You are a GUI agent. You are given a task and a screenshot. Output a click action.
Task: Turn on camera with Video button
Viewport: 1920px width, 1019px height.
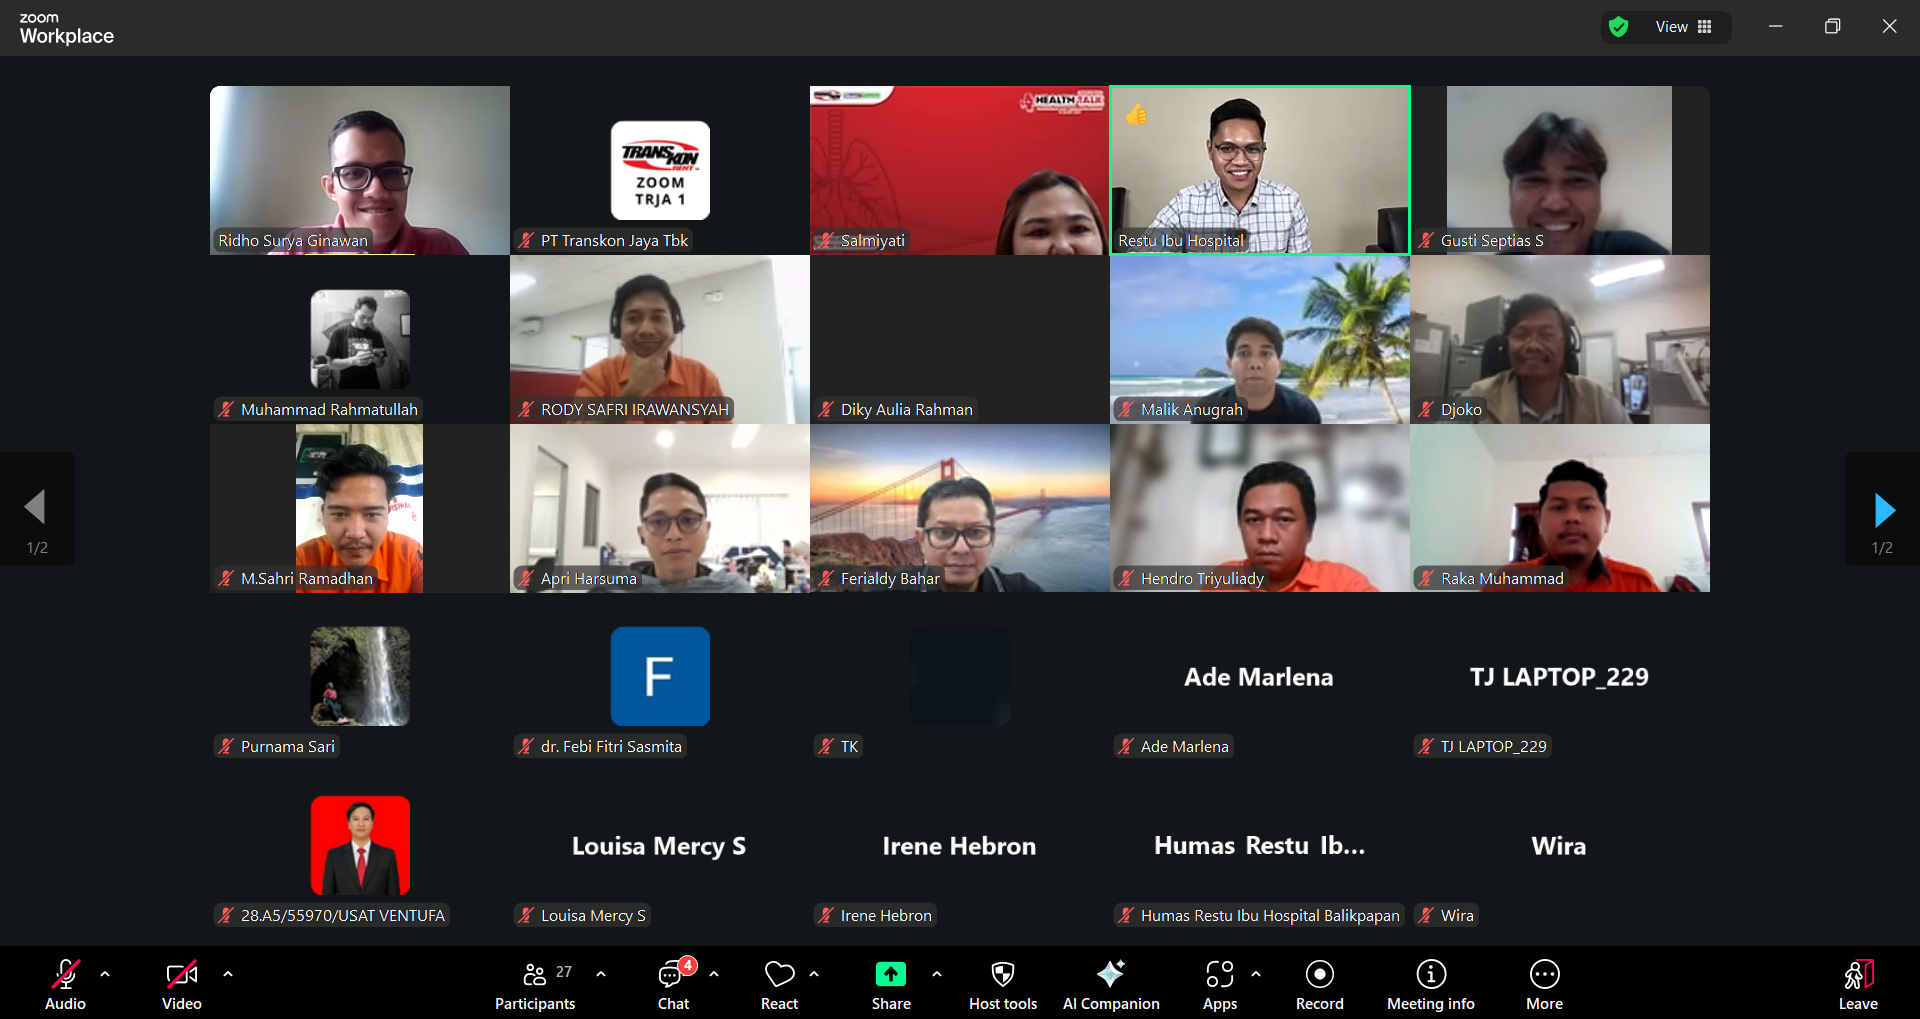pos(181,974)
